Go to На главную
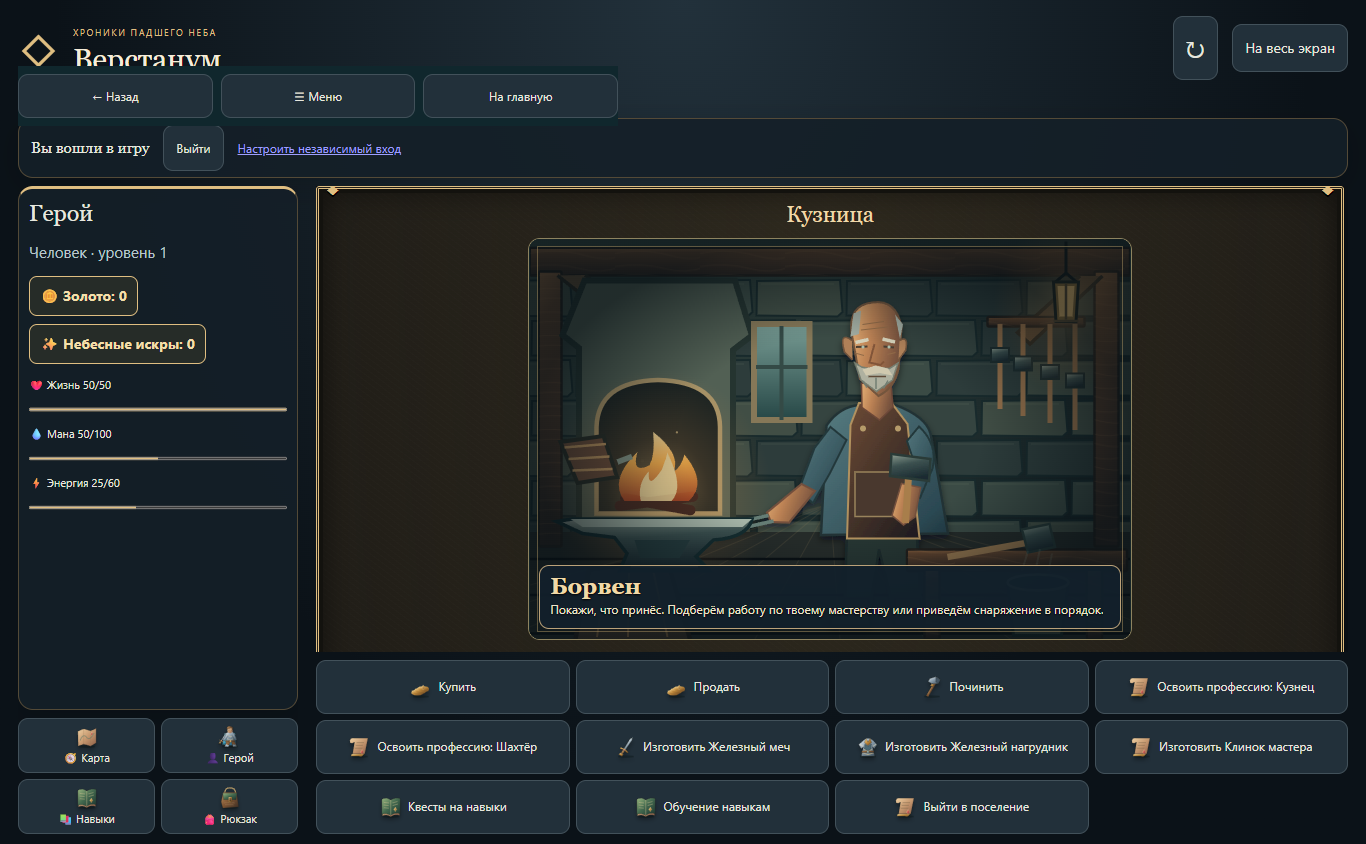The image size is (1366, 844). point(520,96)
